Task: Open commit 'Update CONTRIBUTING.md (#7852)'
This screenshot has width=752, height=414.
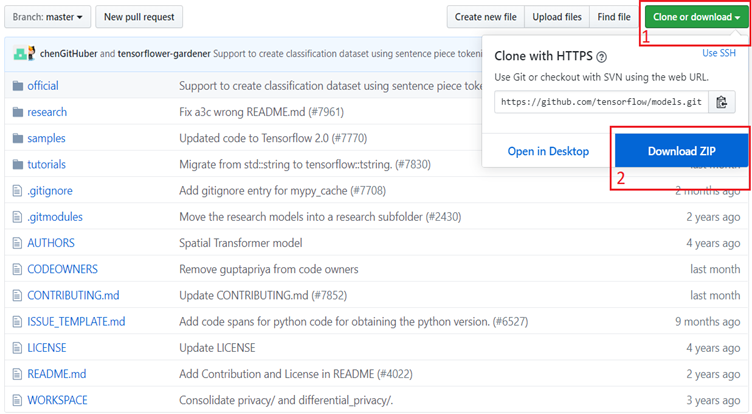Action: [263, 296]
